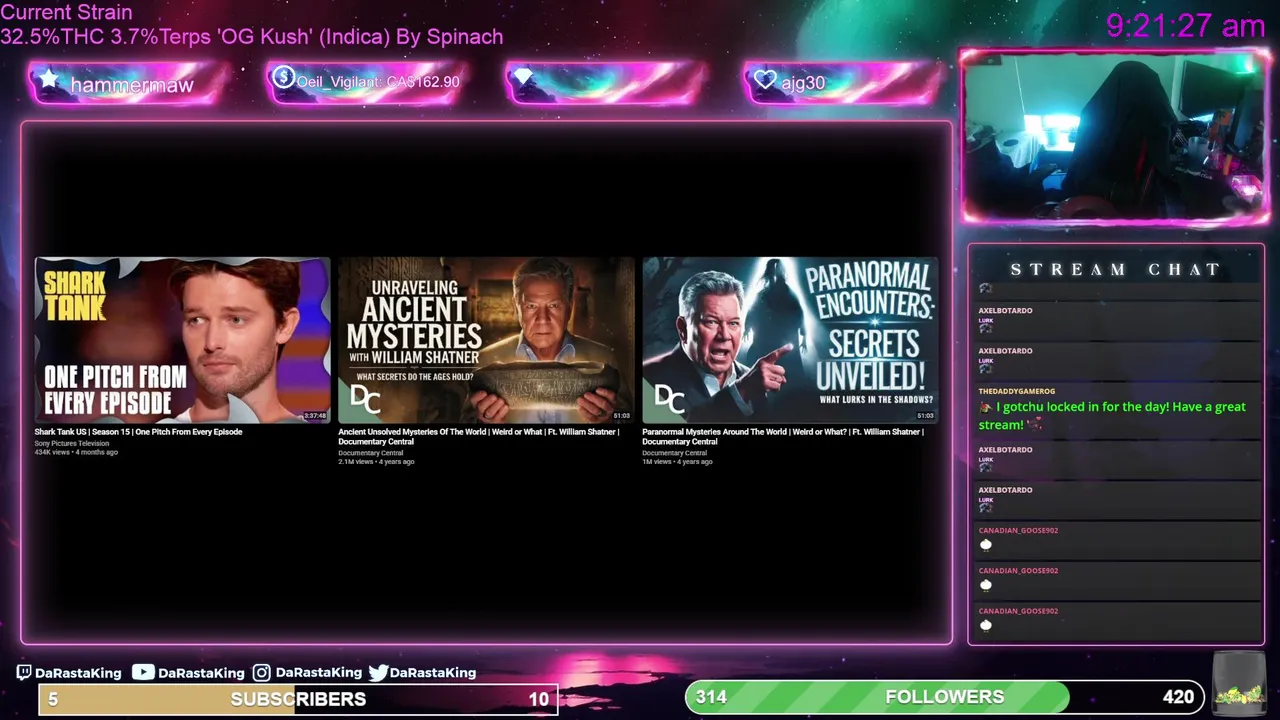The image size is (1280, 720).
Task: Click THEDADDYGAMEROG's username in chat
Action: pos(1016,391)
